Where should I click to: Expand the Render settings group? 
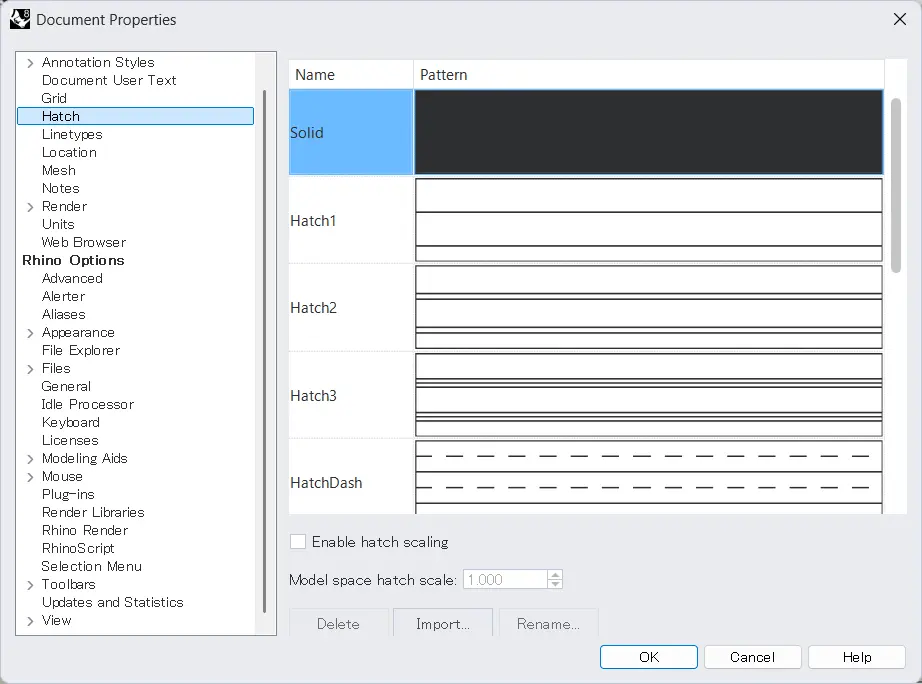click(x=30, y=206)
